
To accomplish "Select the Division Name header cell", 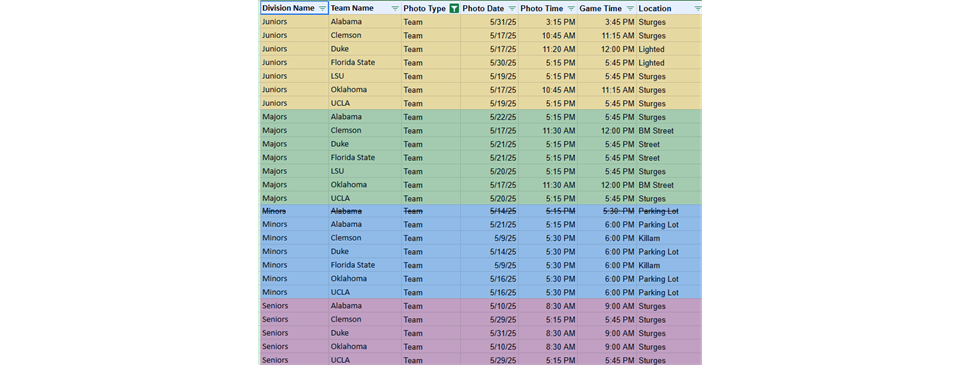I will 294,9.
